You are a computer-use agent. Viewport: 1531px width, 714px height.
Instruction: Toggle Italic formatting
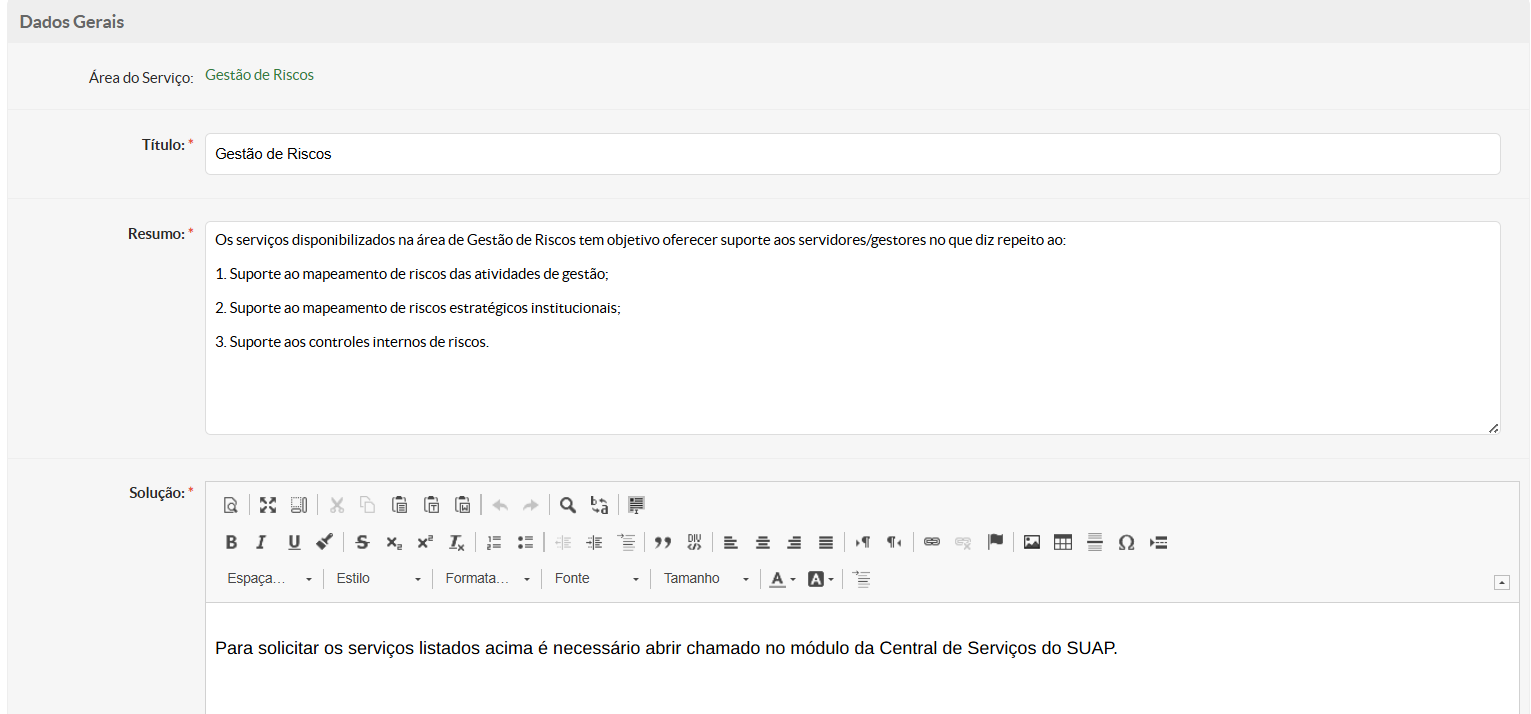[x=262, y=542]
